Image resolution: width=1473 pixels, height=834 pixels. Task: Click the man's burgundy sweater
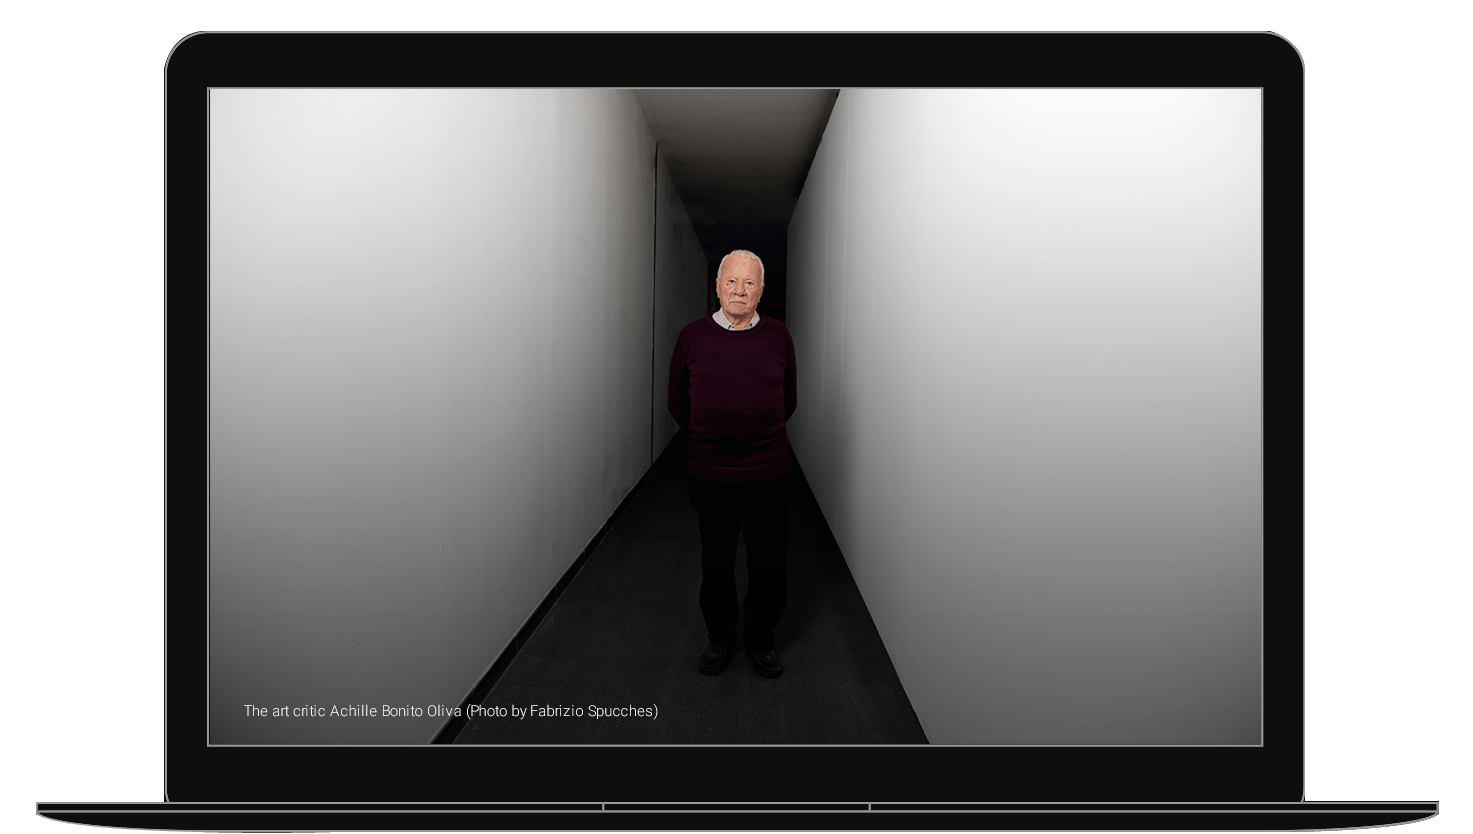pos(732,400)
